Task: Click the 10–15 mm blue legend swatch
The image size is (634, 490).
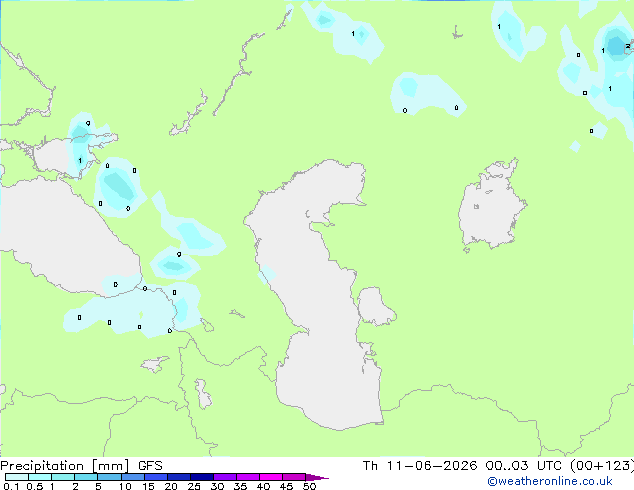Action: click(132, 477)
